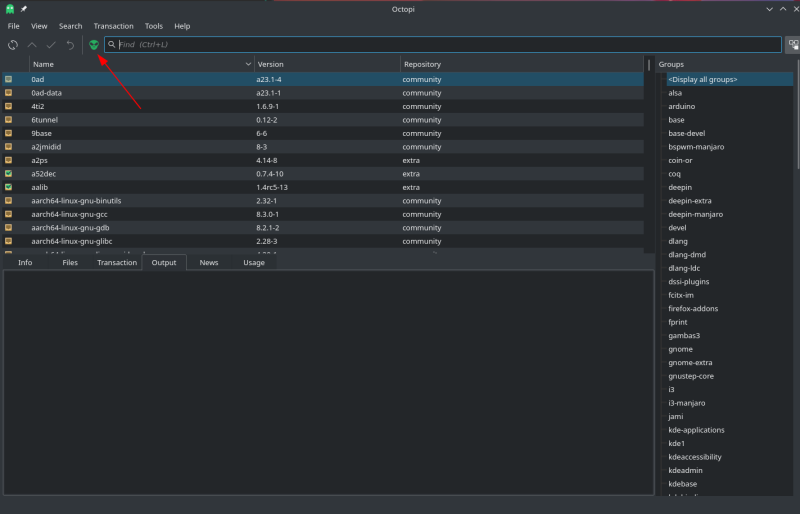Viewport: 800px width, 514px height.
Task: Click the status icon beside 4ti2
Action: coord(9,106)
